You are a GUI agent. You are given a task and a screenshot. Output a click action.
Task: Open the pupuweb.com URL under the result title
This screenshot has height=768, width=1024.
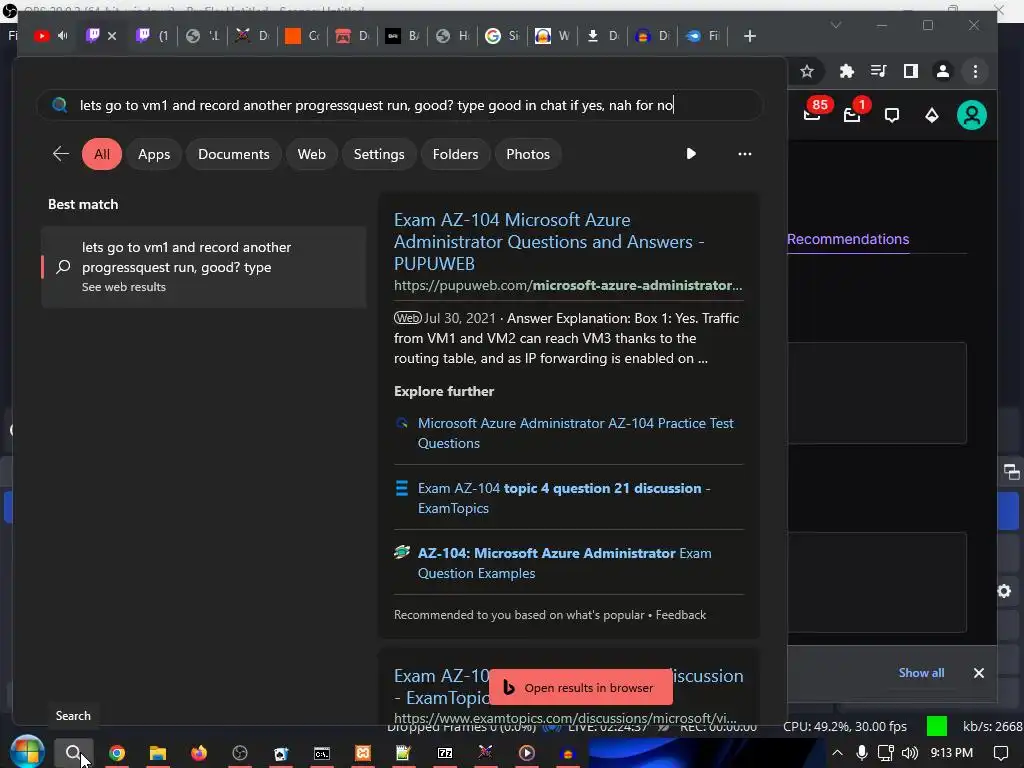[x=568, y=285]
